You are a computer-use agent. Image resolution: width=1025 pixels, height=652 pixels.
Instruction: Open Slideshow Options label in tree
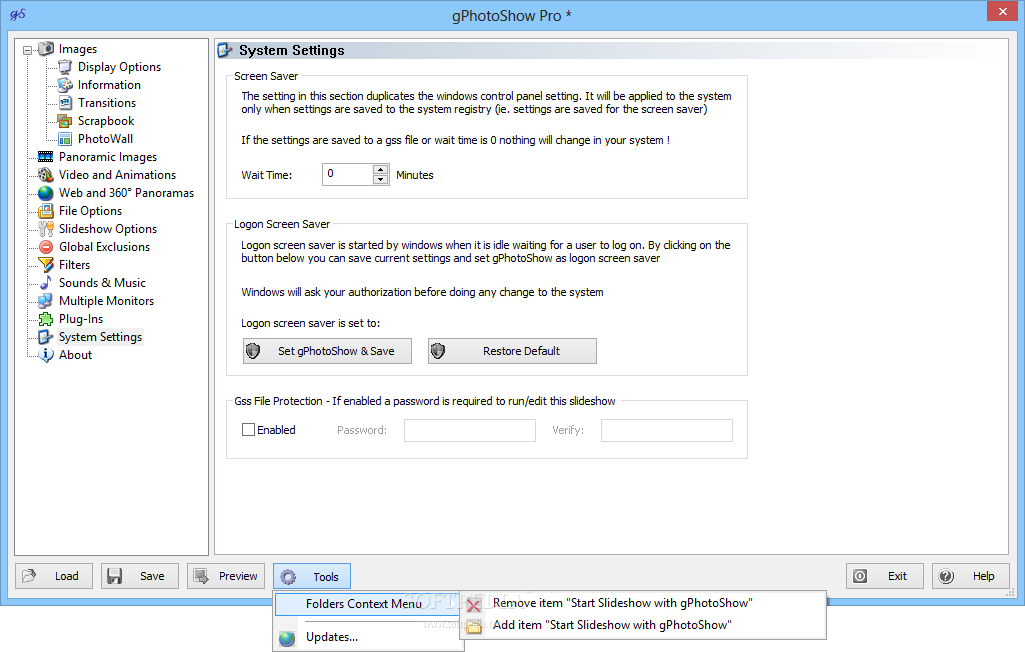[x=108, y=229]
